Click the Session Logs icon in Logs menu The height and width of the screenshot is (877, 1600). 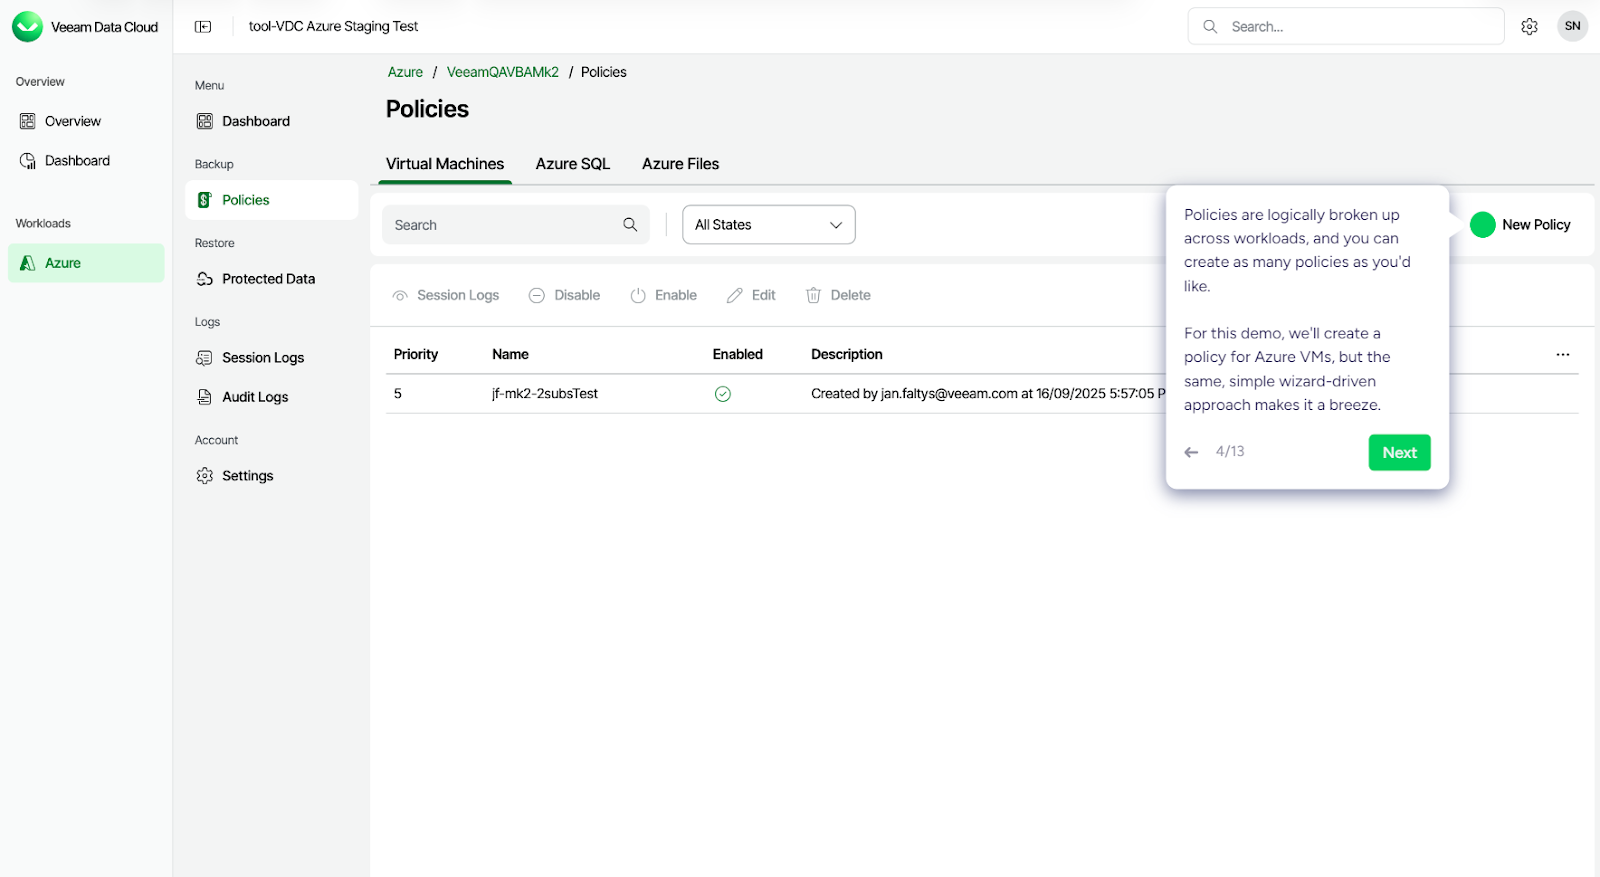click(205, 358)
